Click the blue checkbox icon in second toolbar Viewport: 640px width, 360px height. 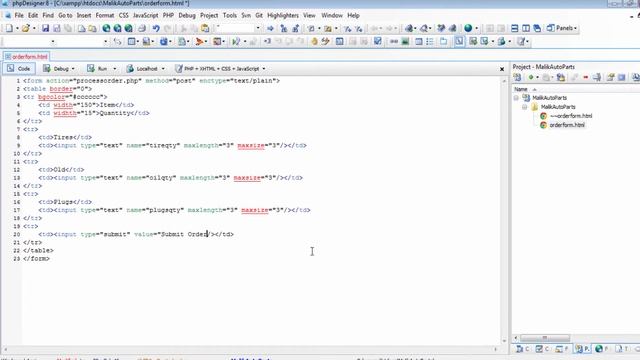coord(378,41)
